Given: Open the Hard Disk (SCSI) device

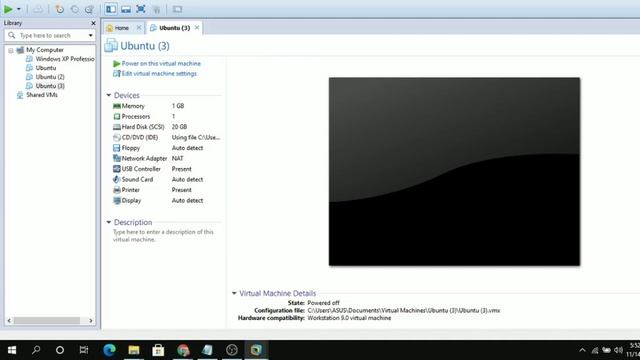Looking at the screenshot, I should (x=143, y=127).
